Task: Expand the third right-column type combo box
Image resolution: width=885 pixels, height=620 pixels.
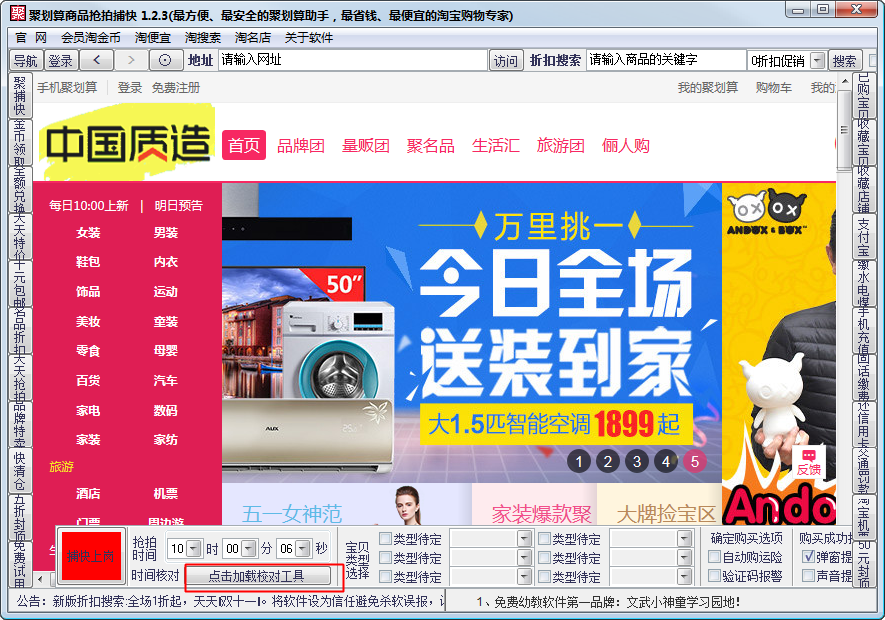Action: [x=684, y=577]
